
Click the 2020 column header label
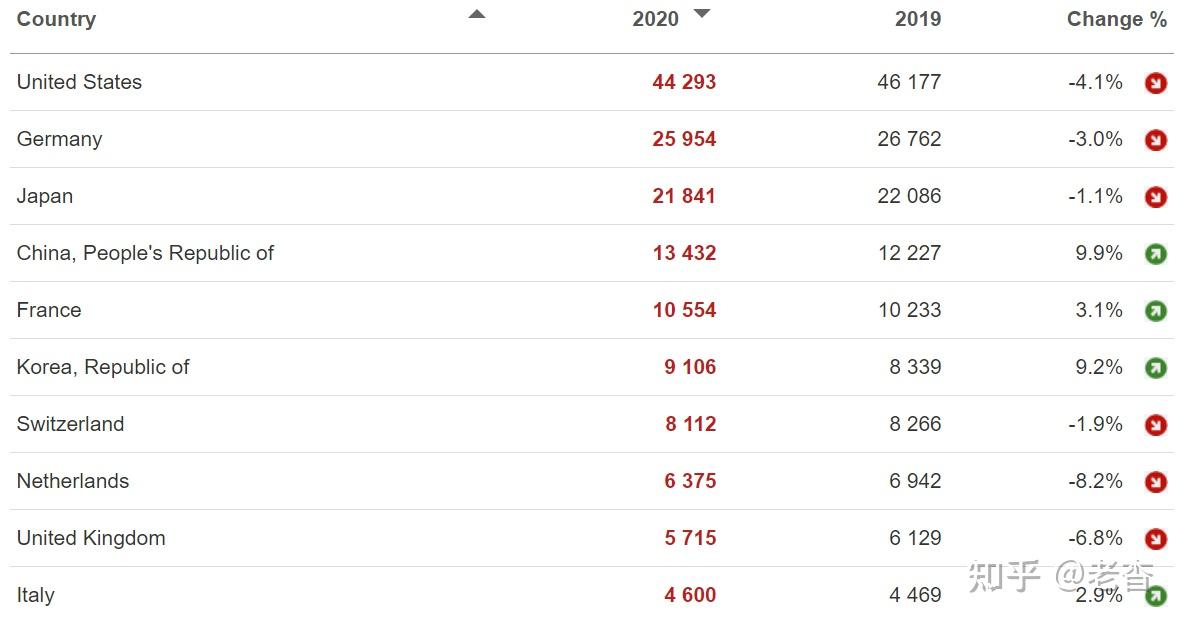655,19
